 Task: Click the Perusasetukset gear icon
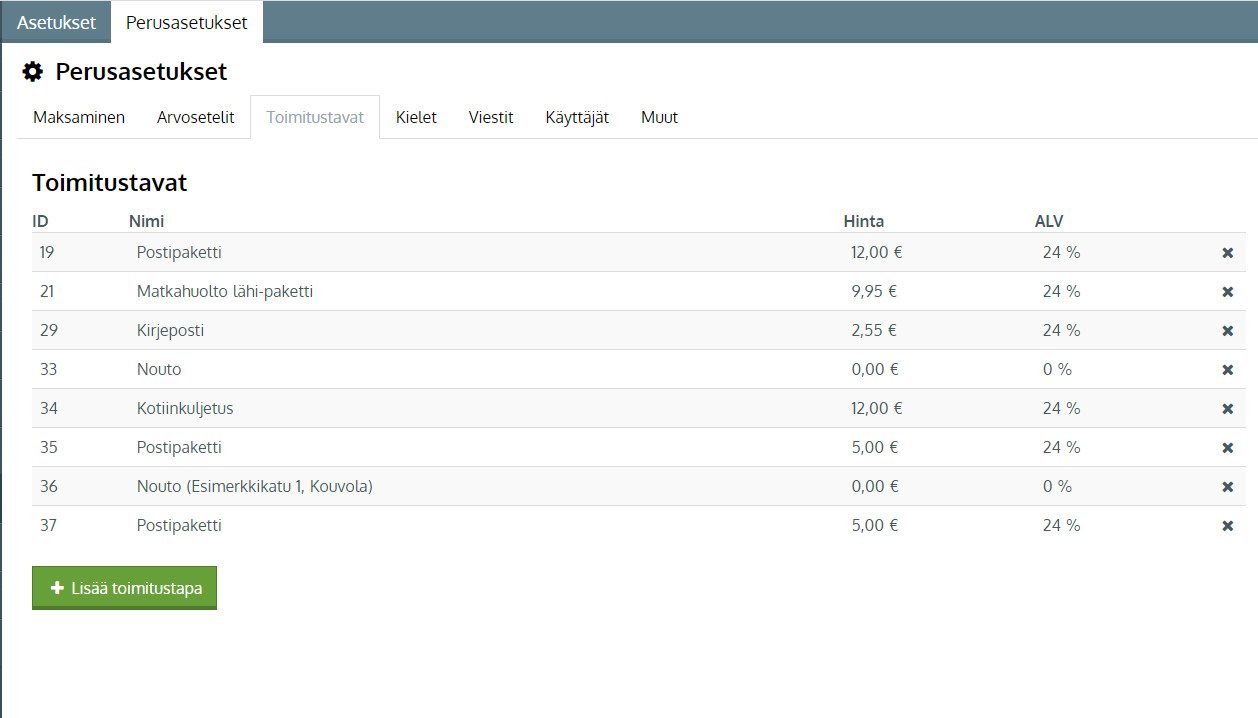[x=33, y=72]
